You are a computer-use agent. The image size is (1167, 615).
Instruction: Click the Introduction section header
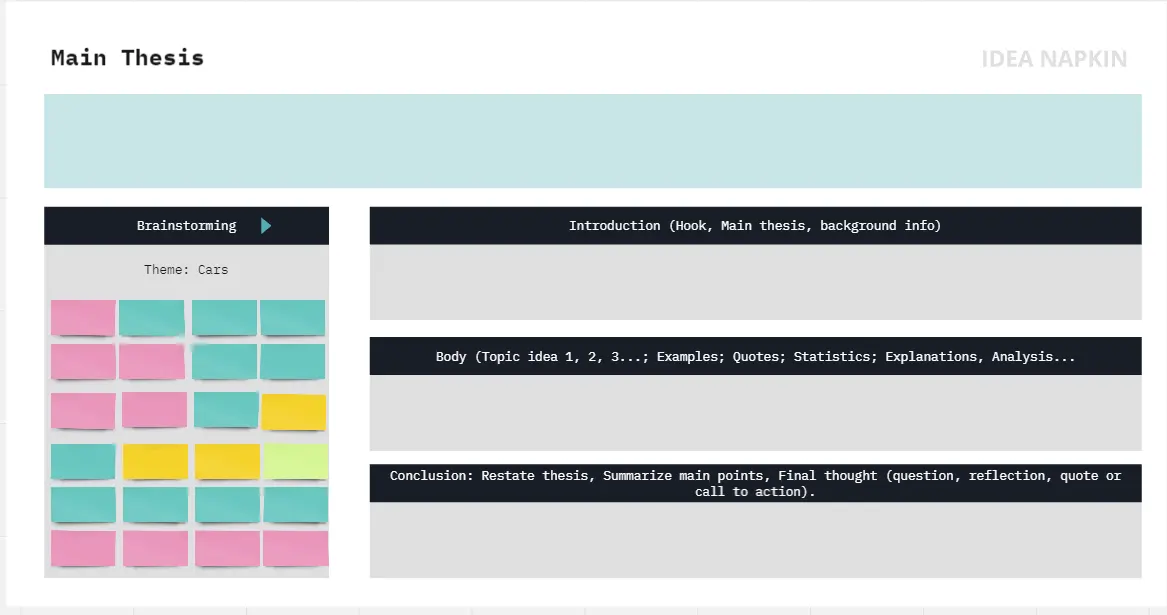(x=755, y=226)
